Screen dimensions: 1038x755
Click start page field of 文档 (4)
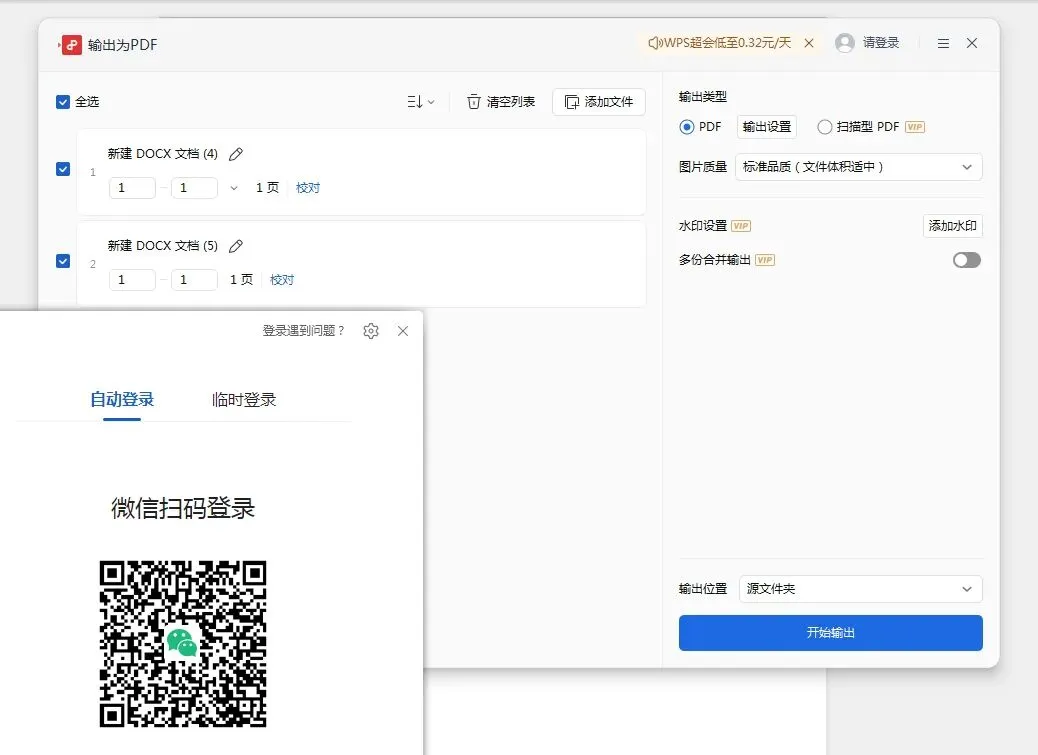point(132,188)
